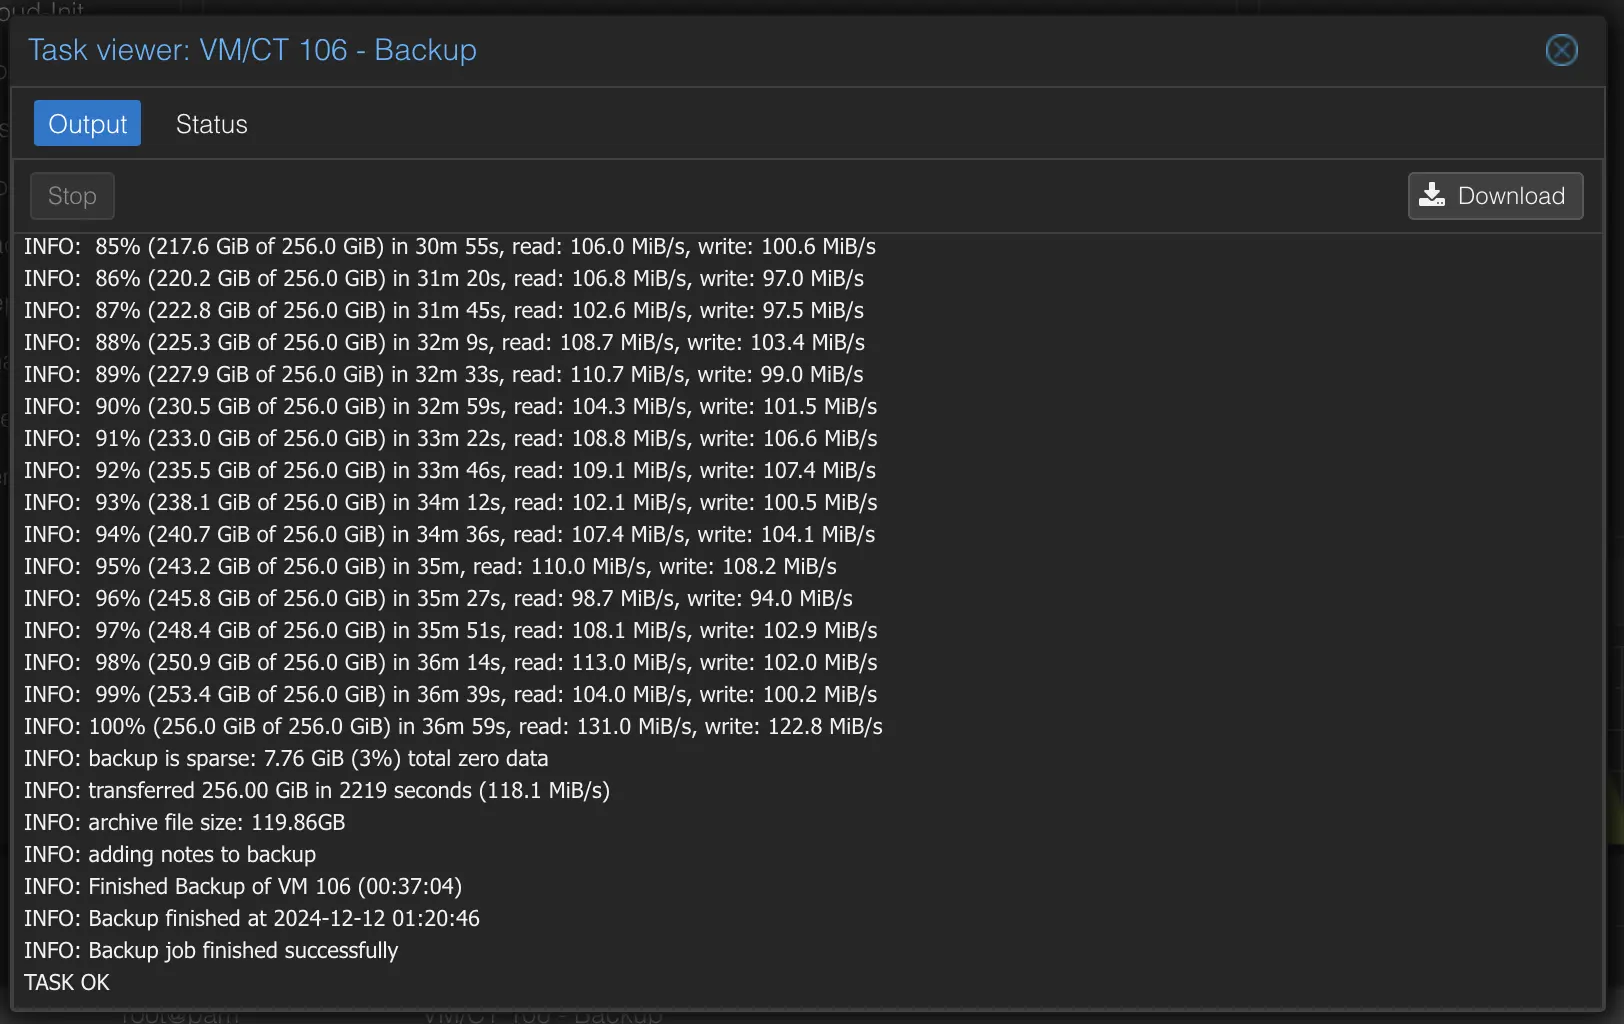Click the 'transferred 256.00 GiB' log line
Screen dimensions: 1624x1024
pos(317,790)
